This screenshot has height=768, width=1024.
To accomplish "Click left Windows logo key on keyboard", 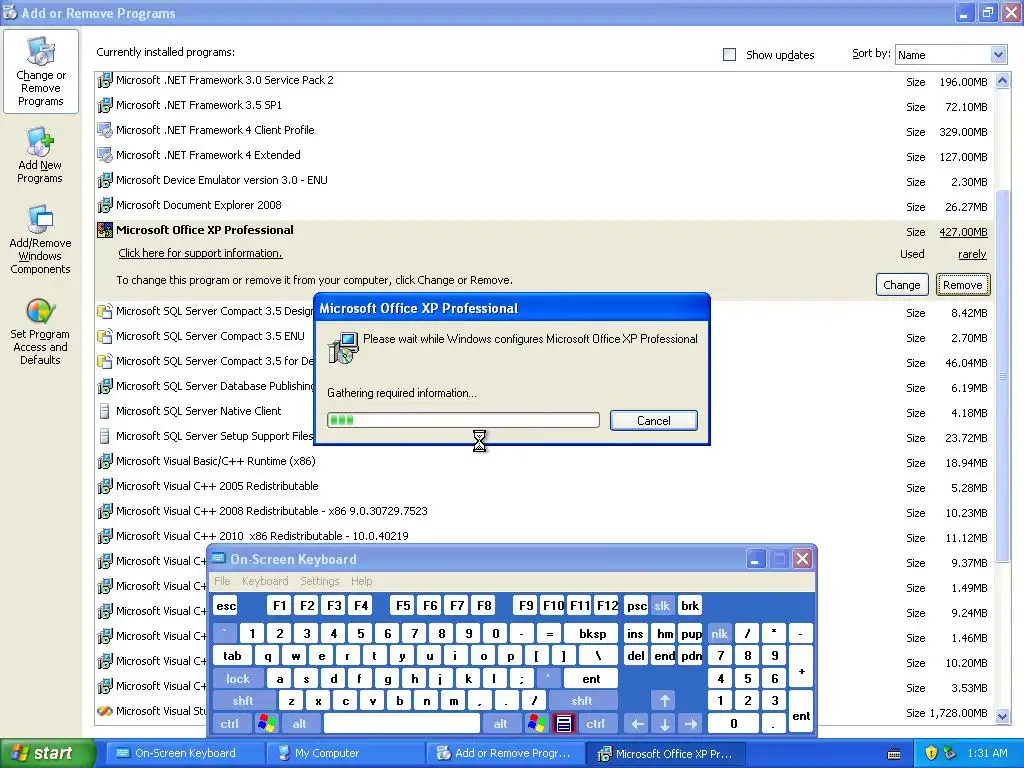I will point(266,724).
